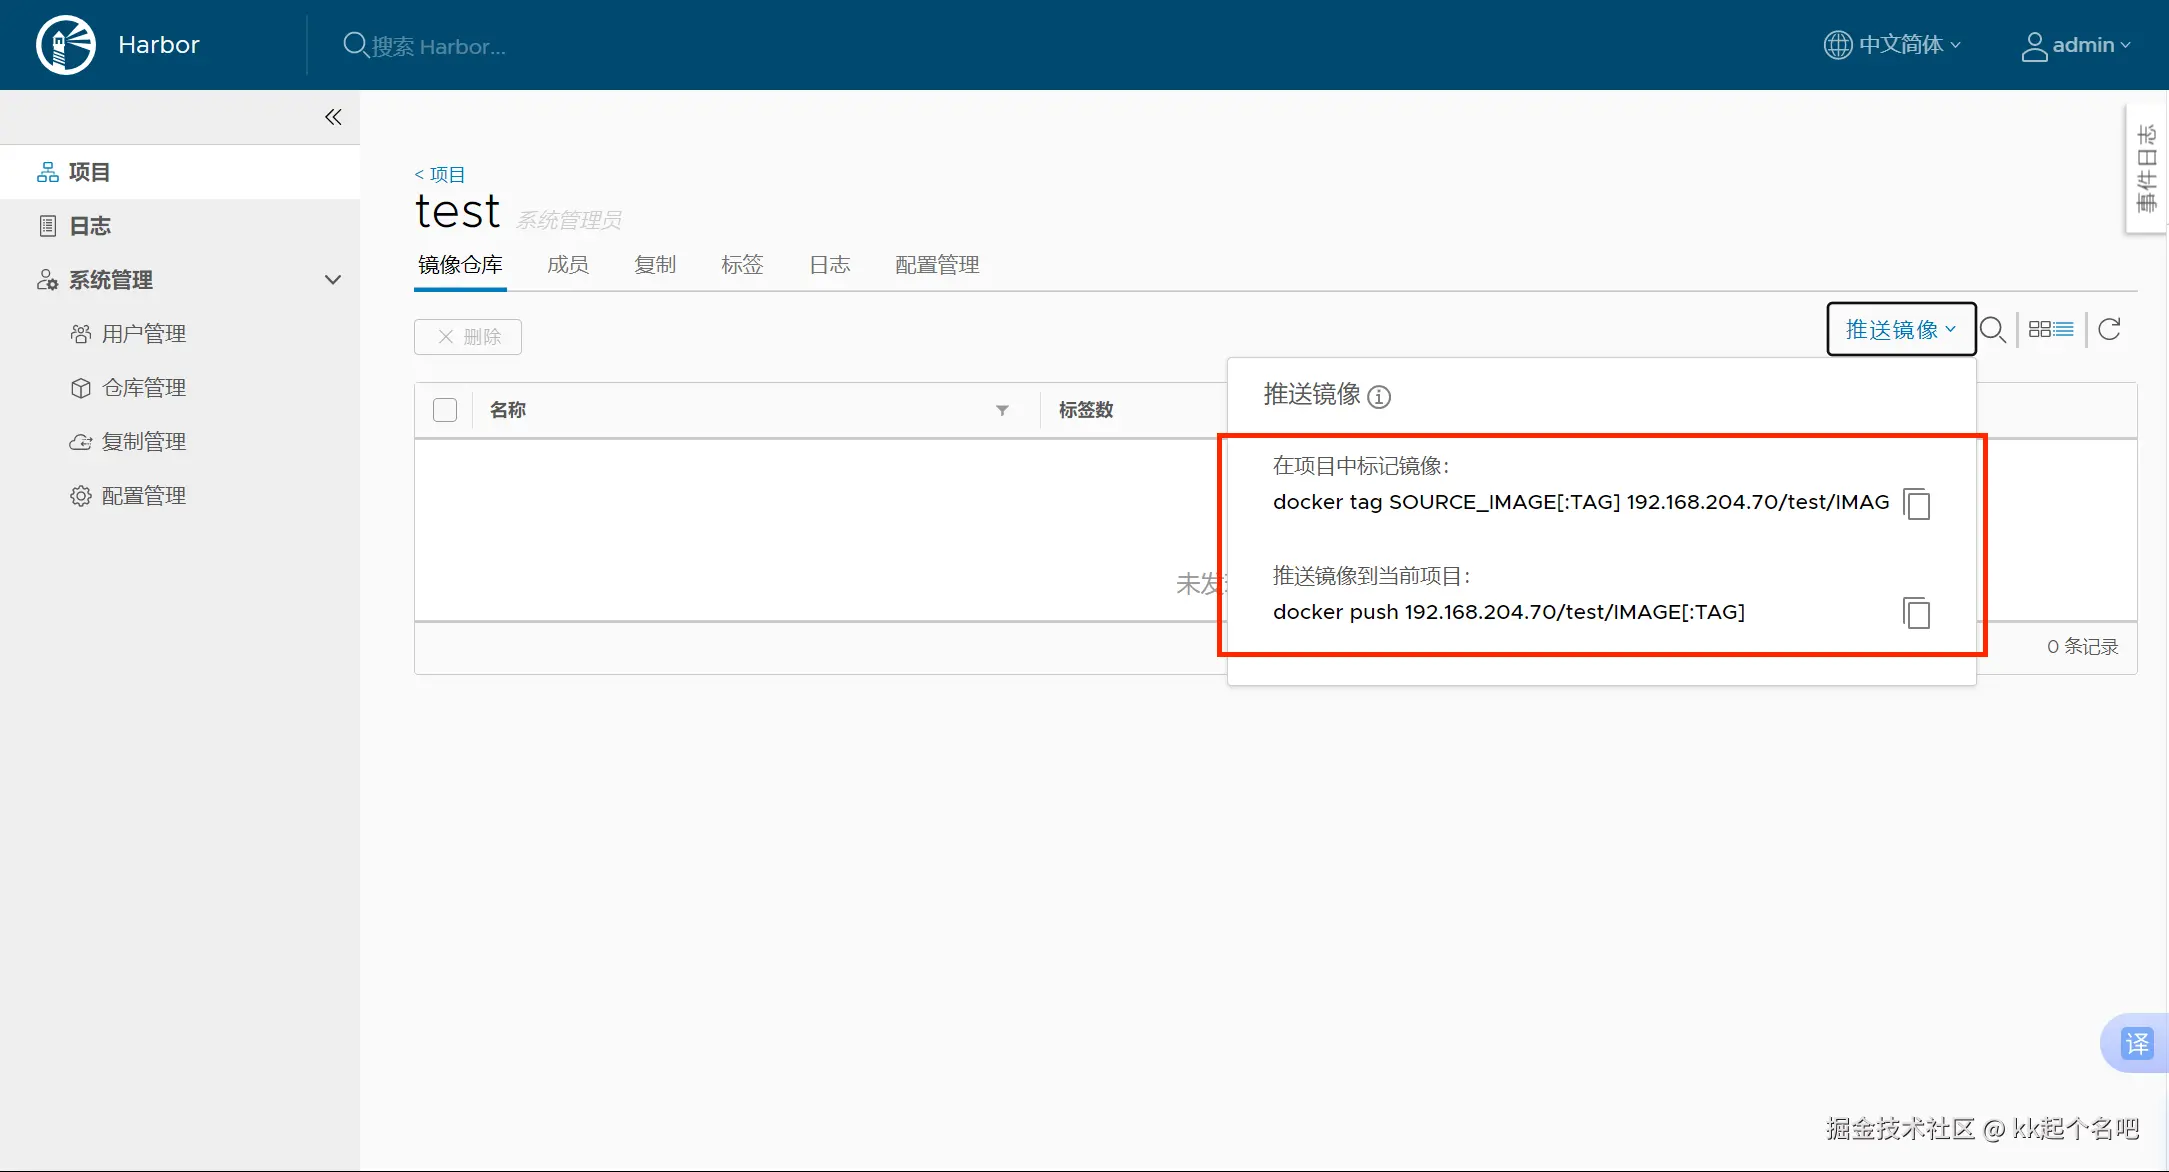Copy the docker tag command
Viewport: 2169px width, 1172px height.
pos(1916,503)
